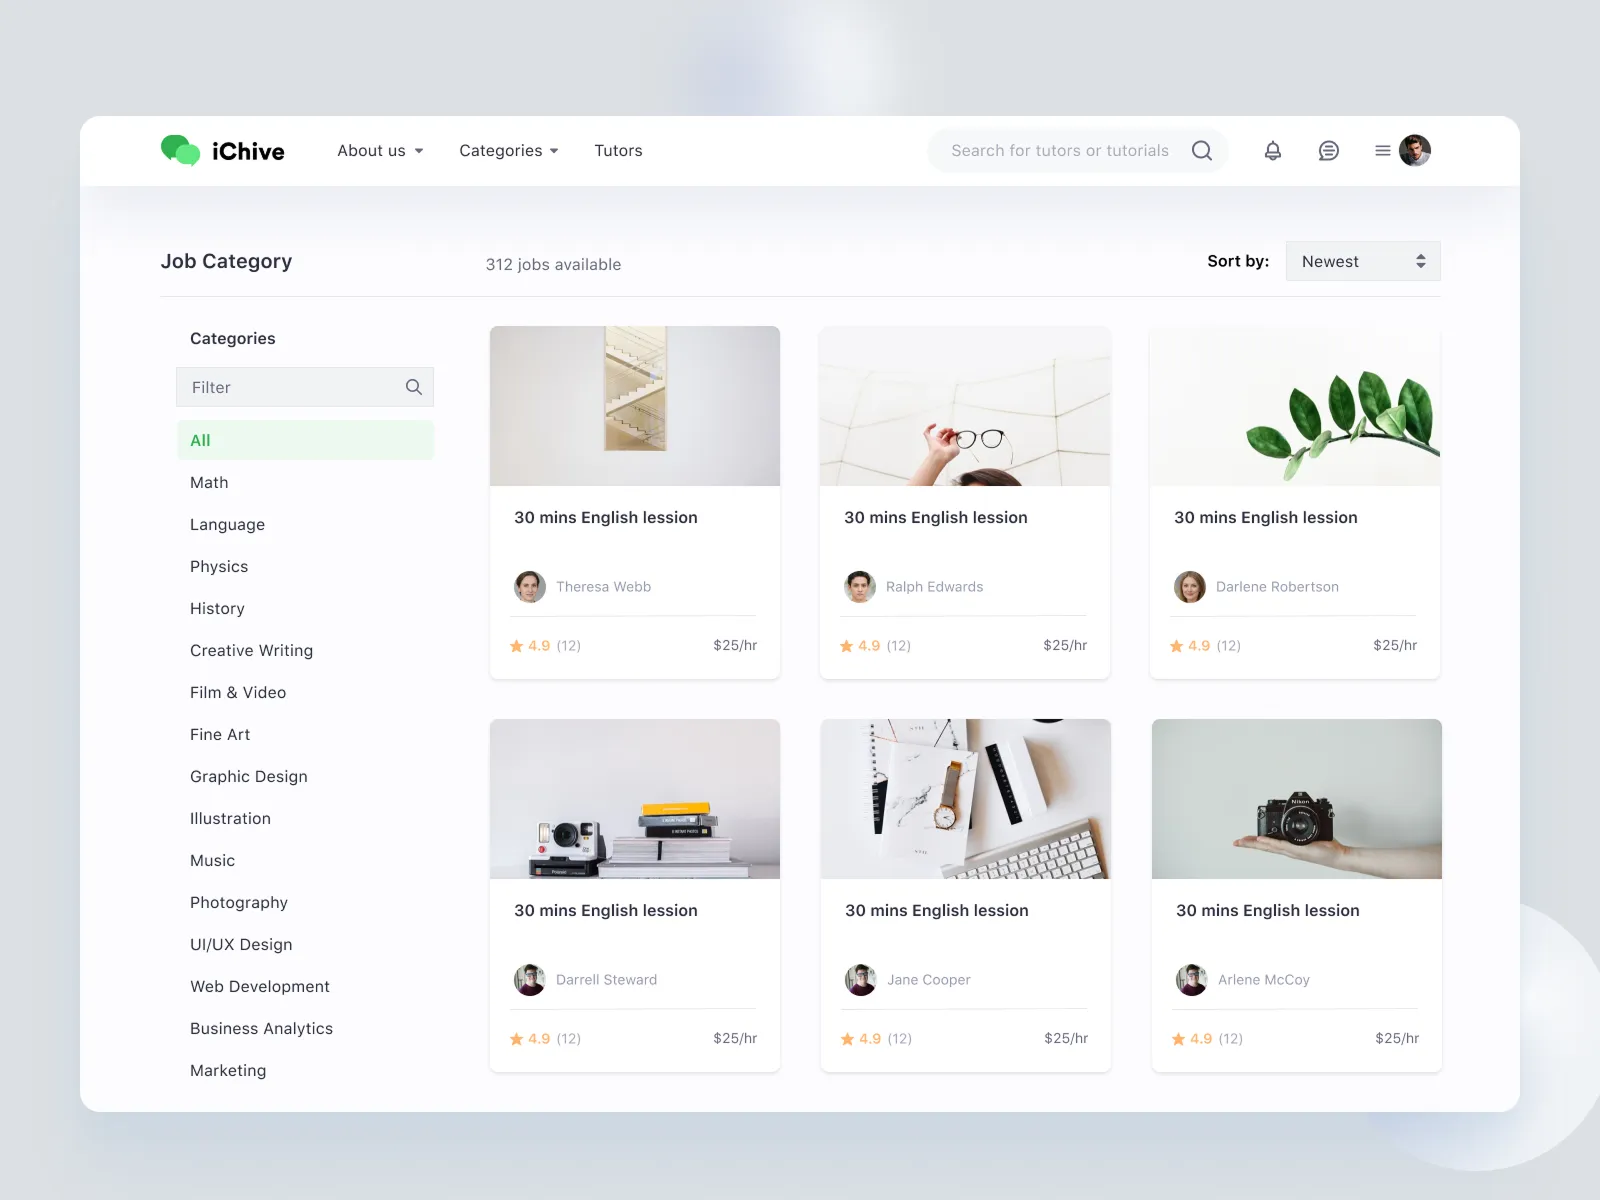Choose the Photography category

[239, 903]
